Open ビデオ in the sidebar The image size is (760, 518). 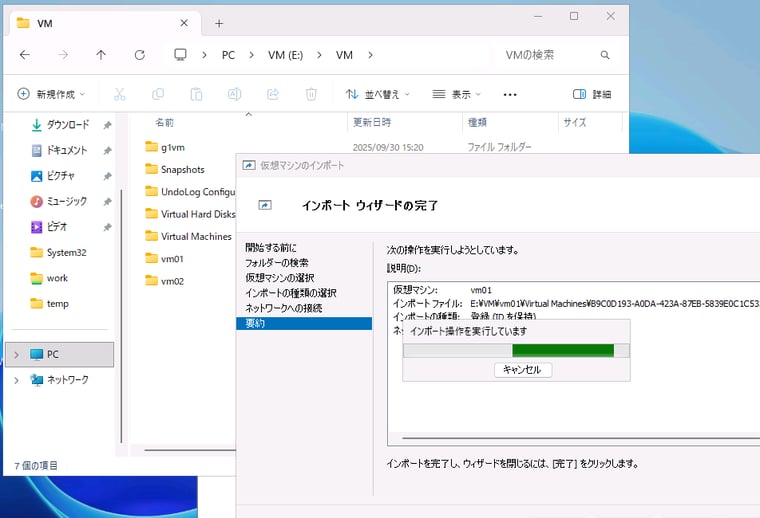tap(49, 227)
